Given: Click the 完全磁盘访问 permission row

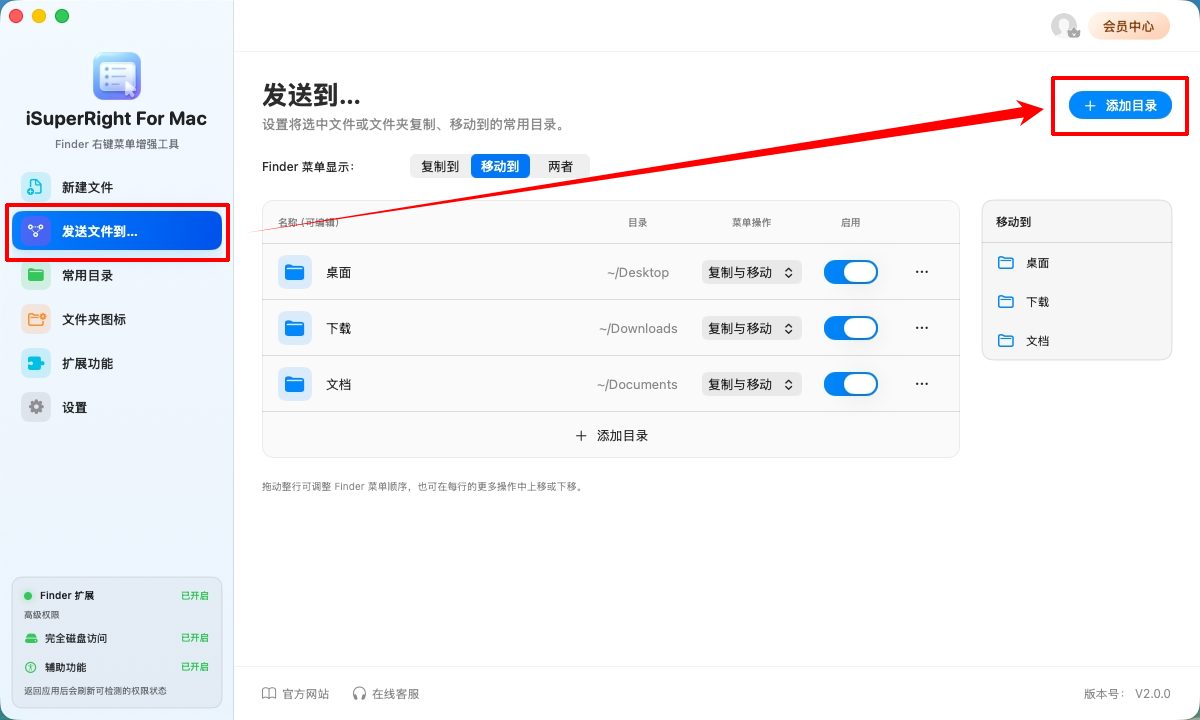Looking at the screenshot, I should [117, 638].
